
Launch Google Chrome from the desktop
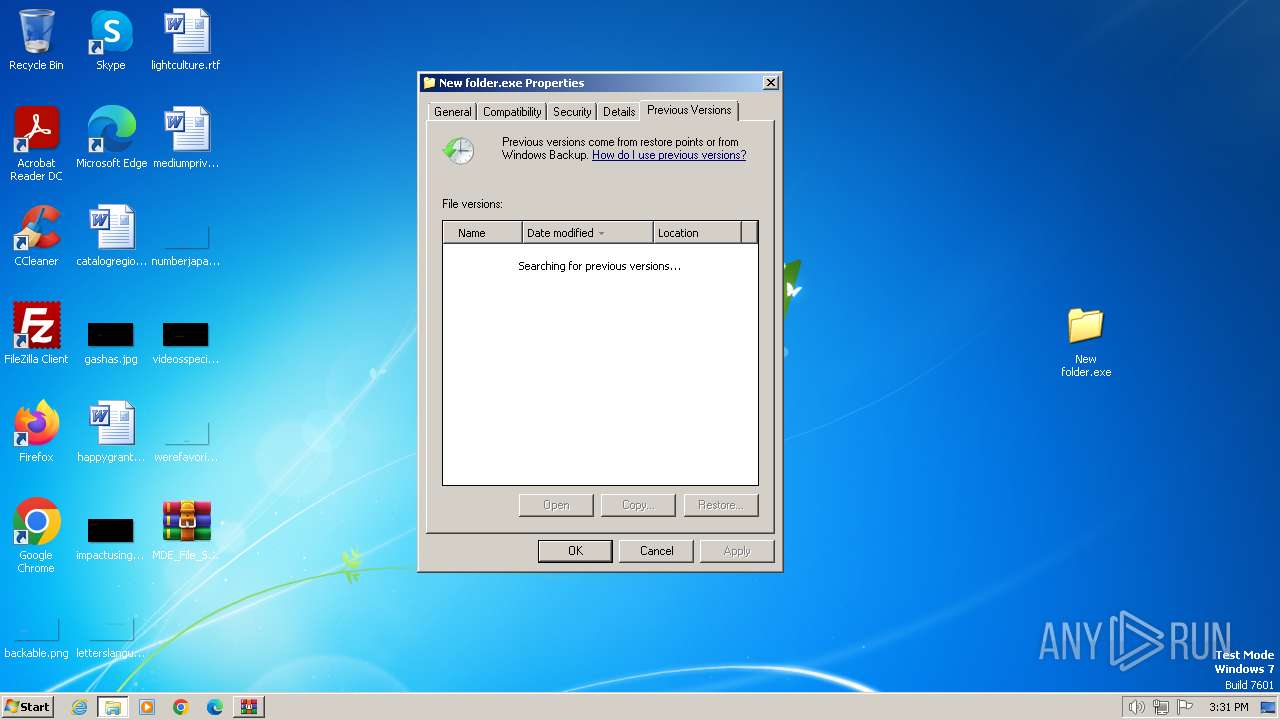click(x=36, y=536)
